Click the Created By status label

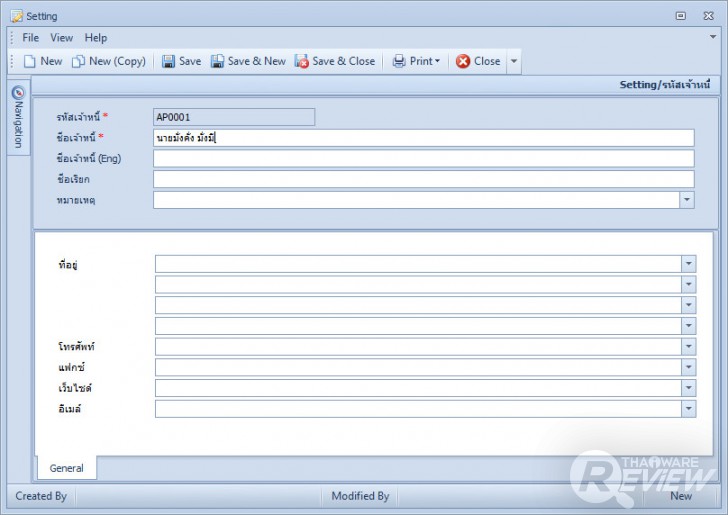(x=41, y=496)
